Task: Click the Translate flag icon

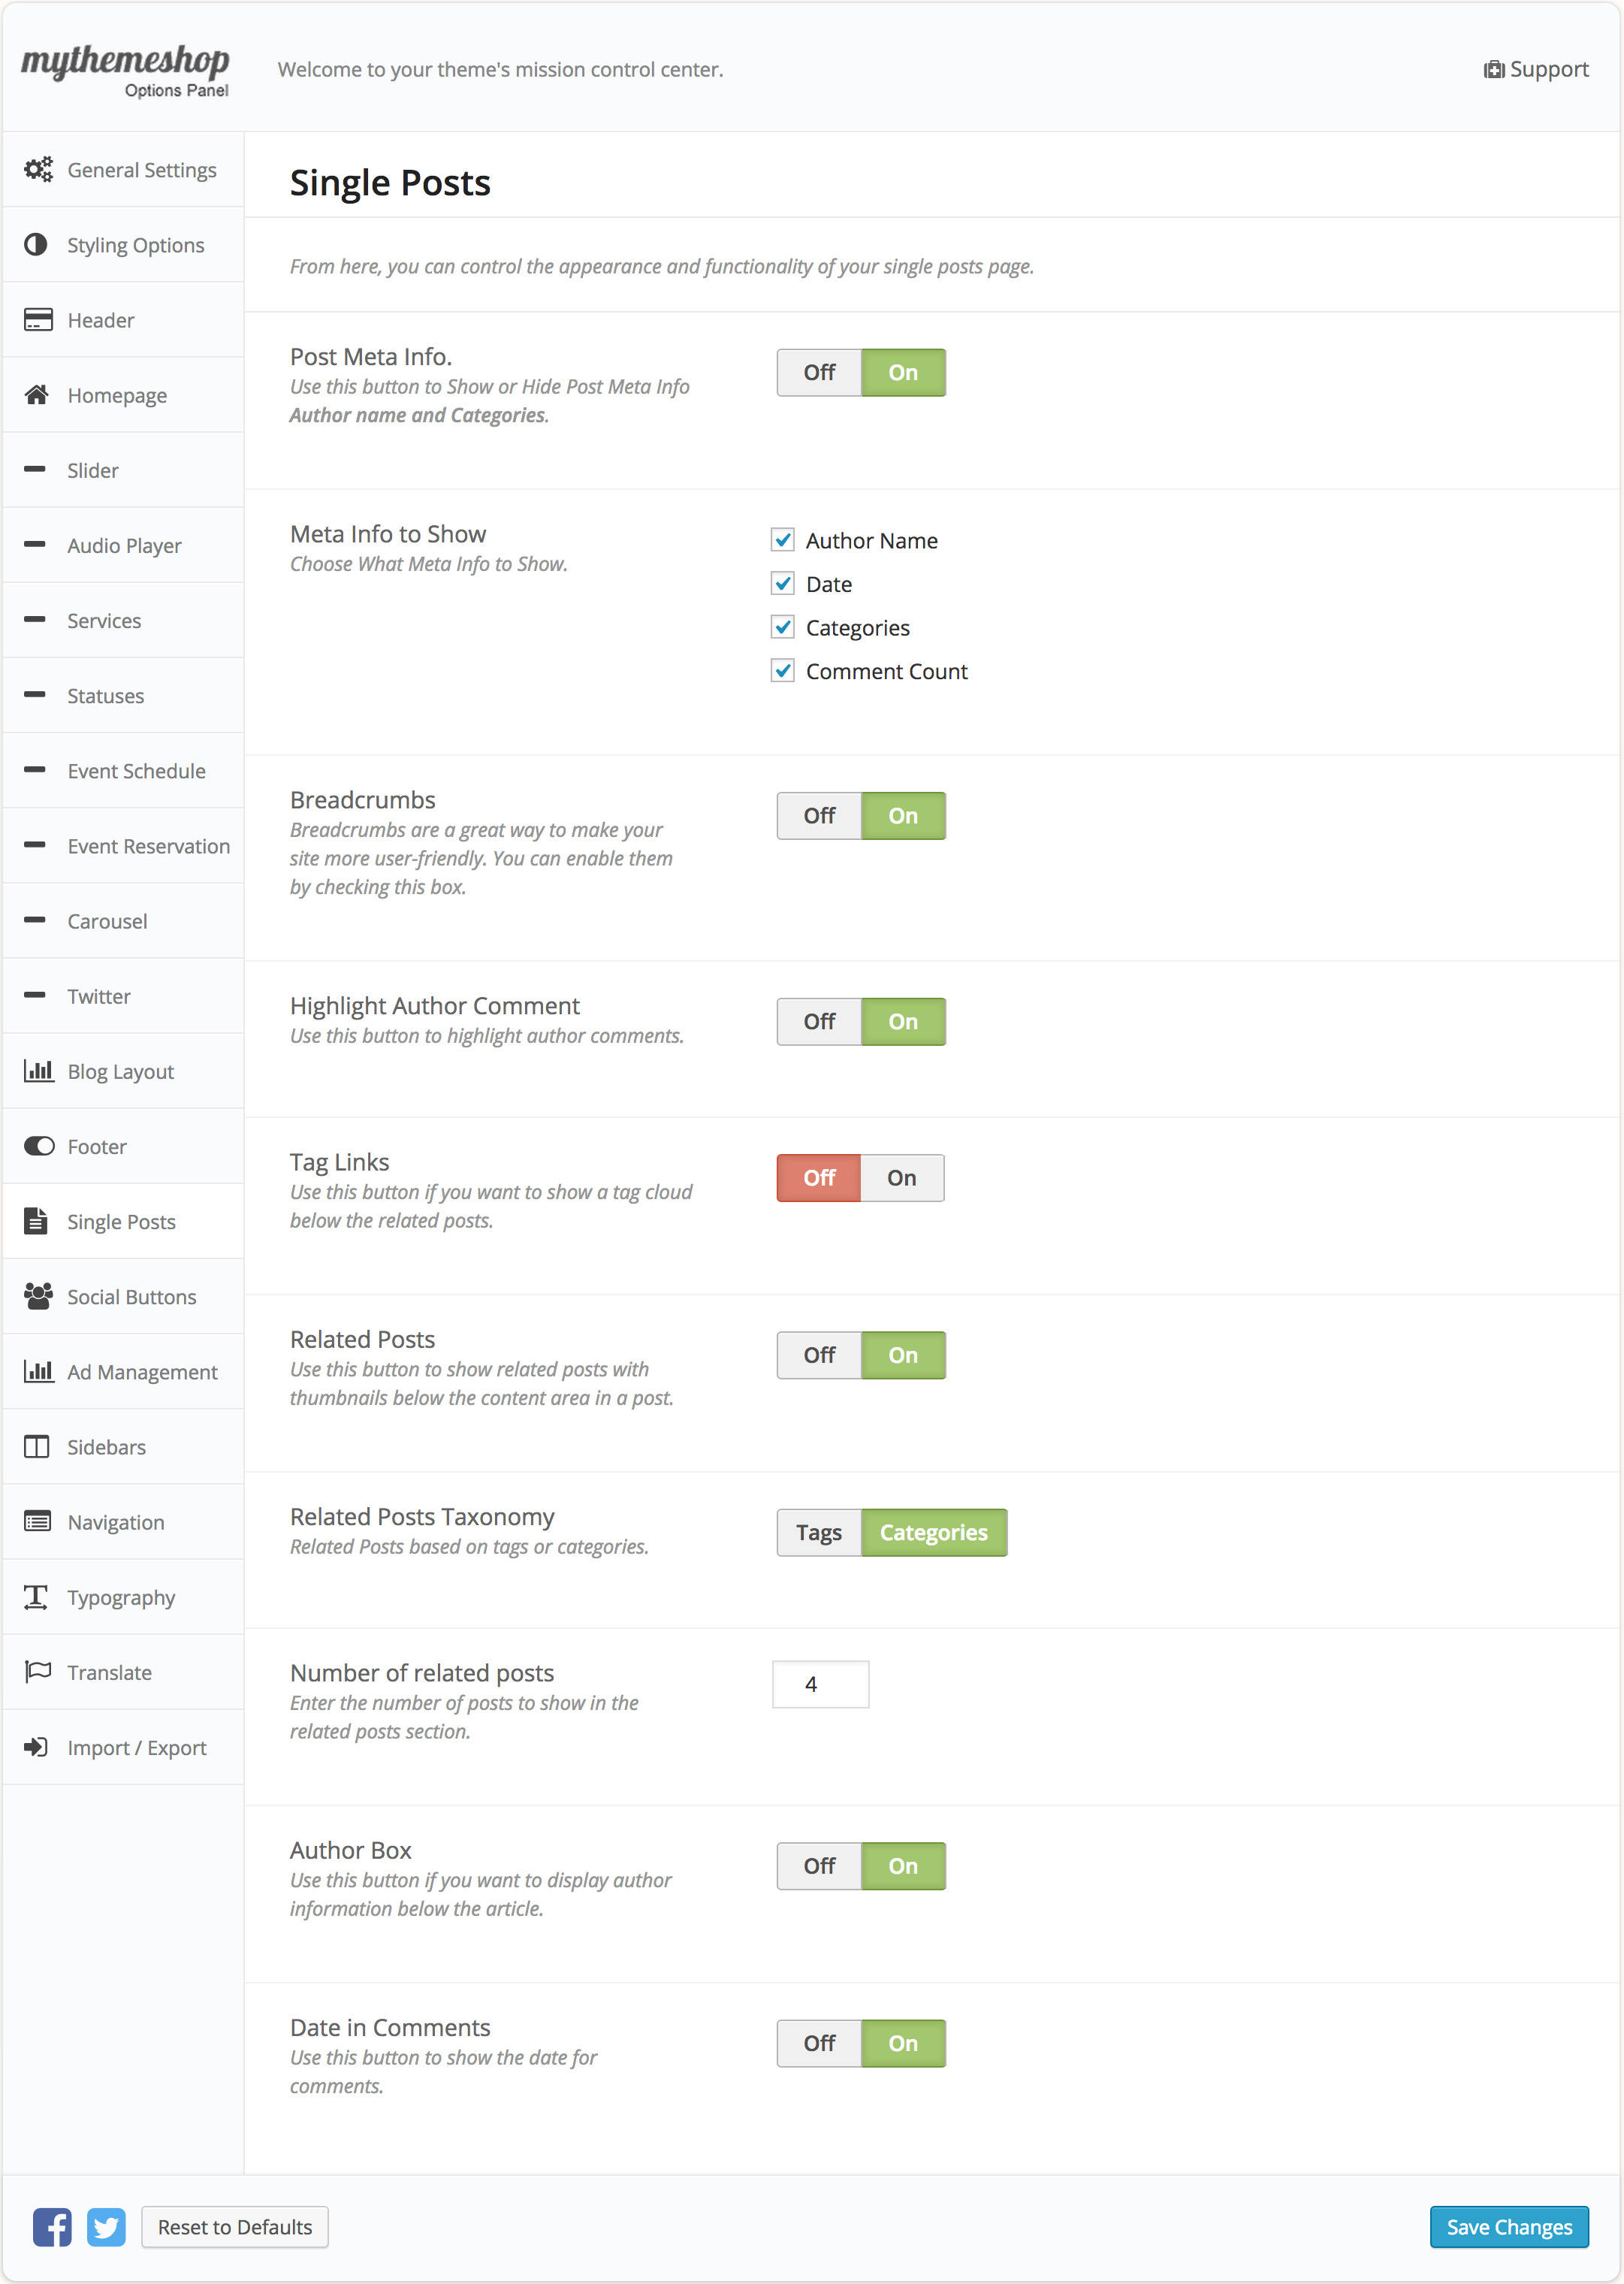Action: coord(37,1672)
